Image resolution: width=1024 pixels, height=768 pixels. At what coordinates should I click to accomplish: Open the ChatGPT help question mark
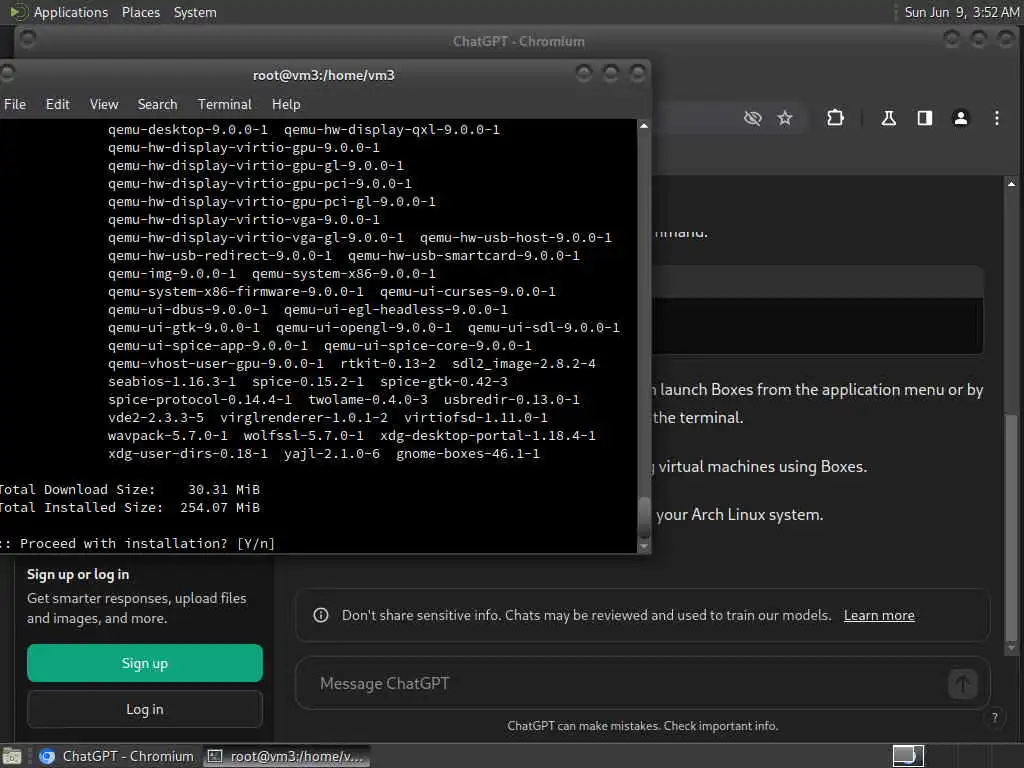pos(995,717)
